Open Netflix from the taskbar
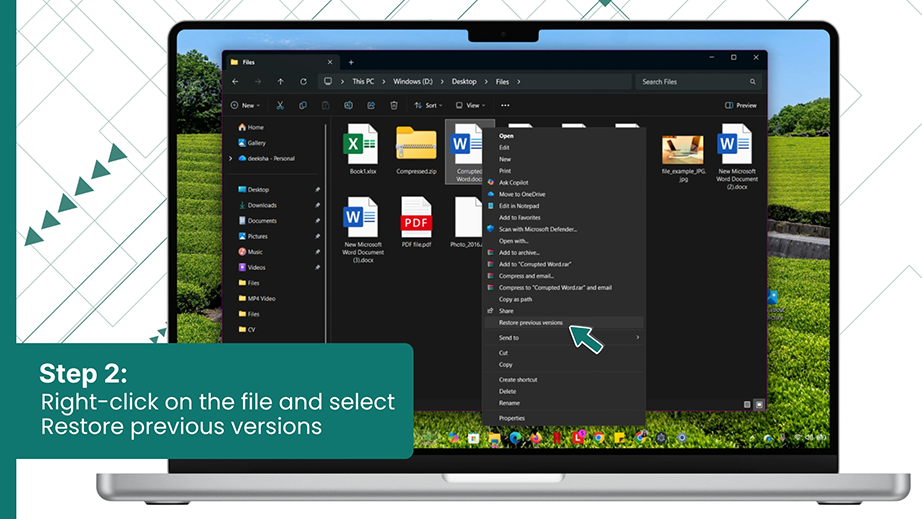Screen dimensions: 922x519 pyautogui.click(x=556, y=438)
